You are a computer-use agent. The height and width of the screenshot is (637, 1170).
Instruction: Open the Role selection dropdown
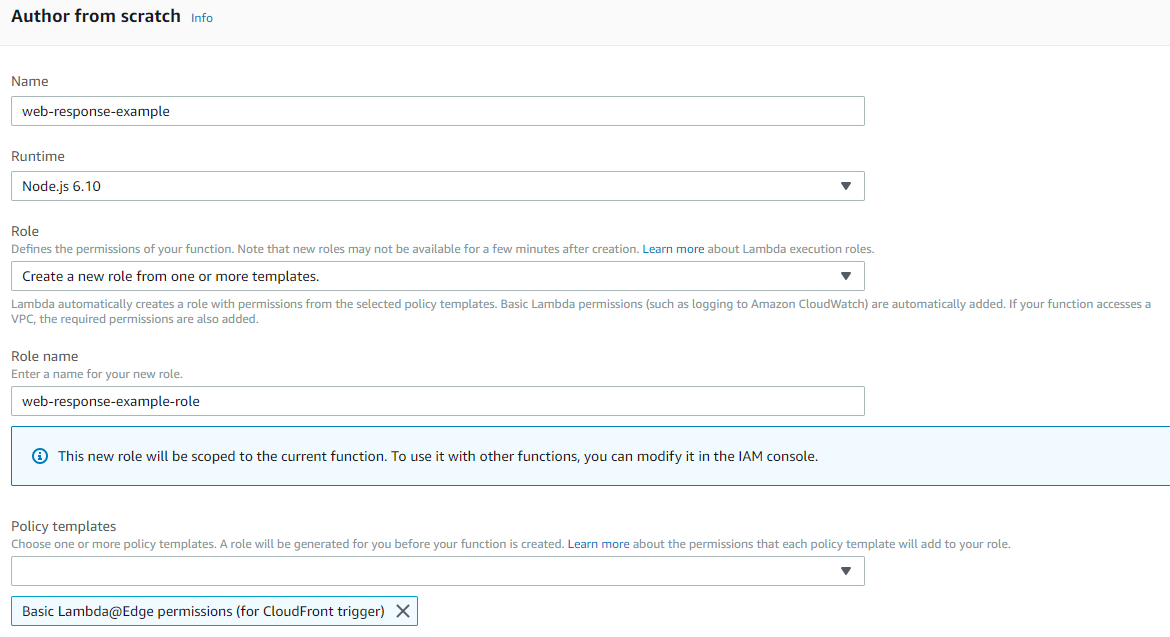[437, 276]
